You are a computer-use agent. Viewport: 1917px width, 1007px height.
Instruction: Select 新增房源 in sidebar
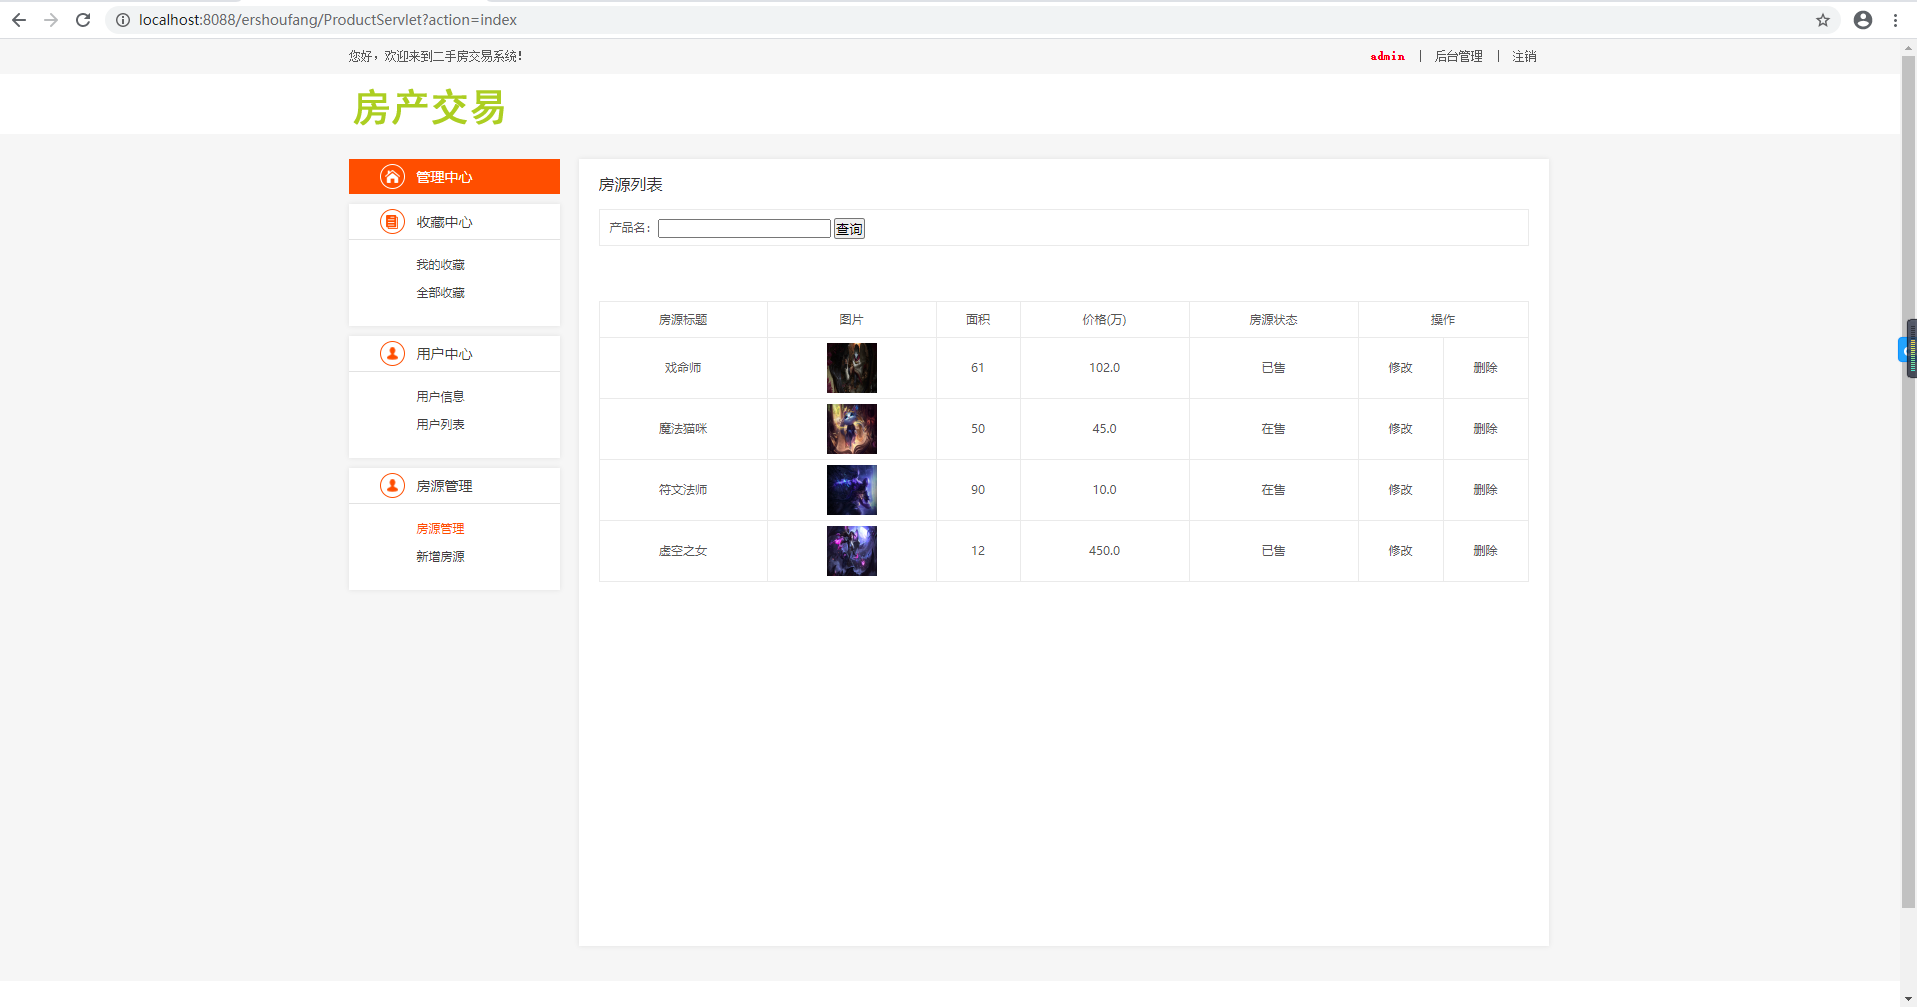(x=440, y=557)
